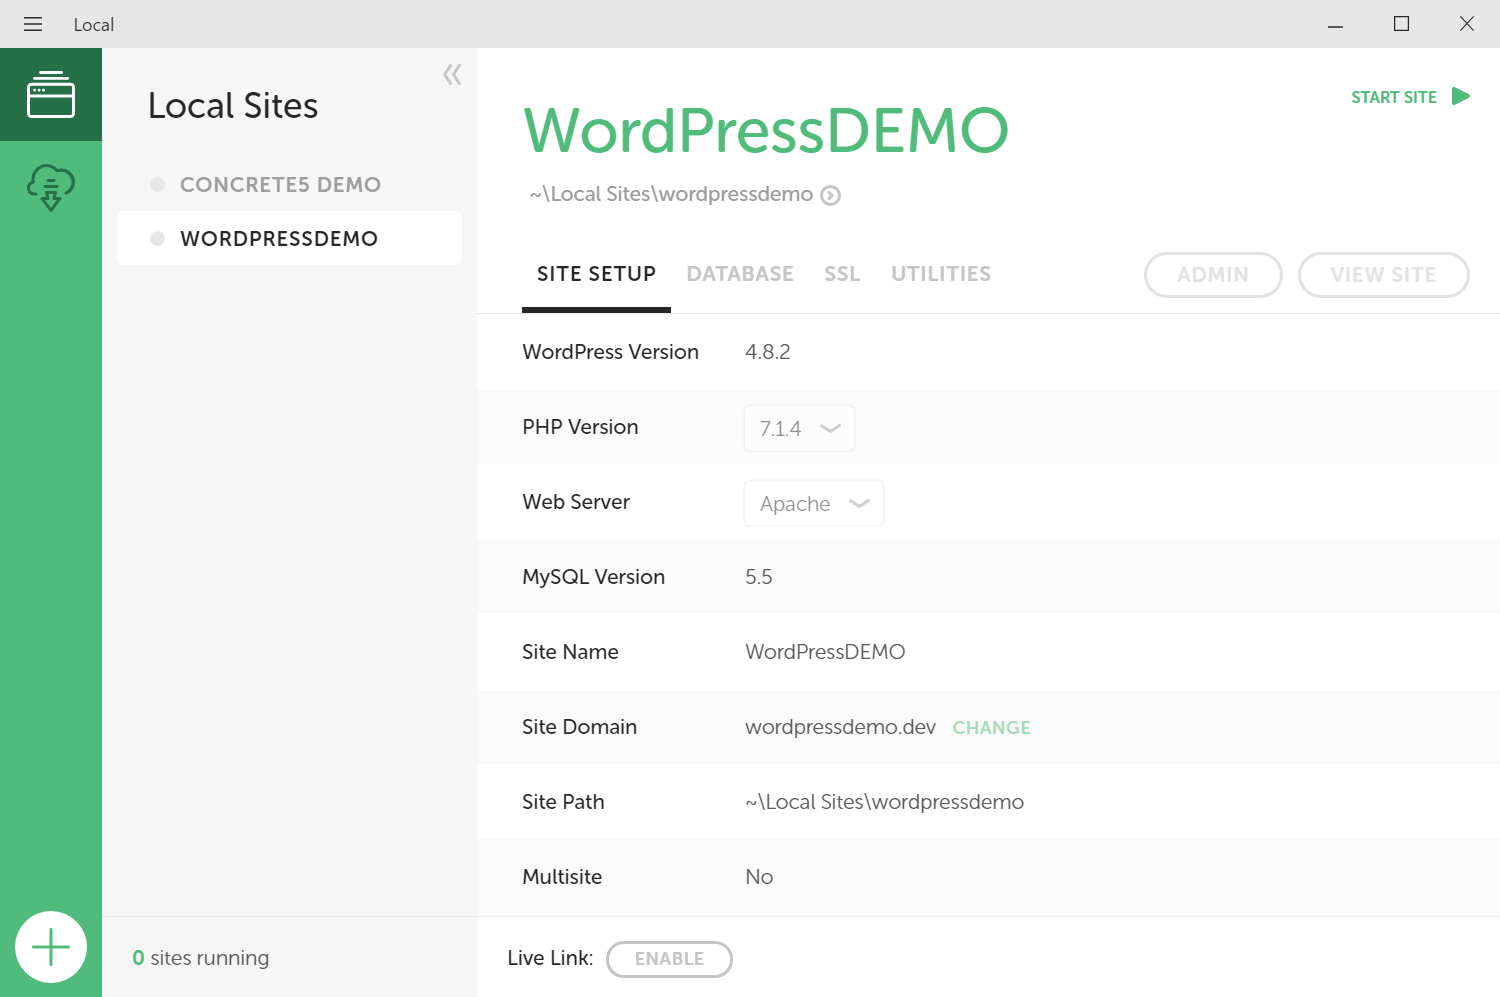Open the Web Server dropdown showing Apache
Image resolution: width=1500 pixels, height=997 pixels.
click(x=813, y=503)
